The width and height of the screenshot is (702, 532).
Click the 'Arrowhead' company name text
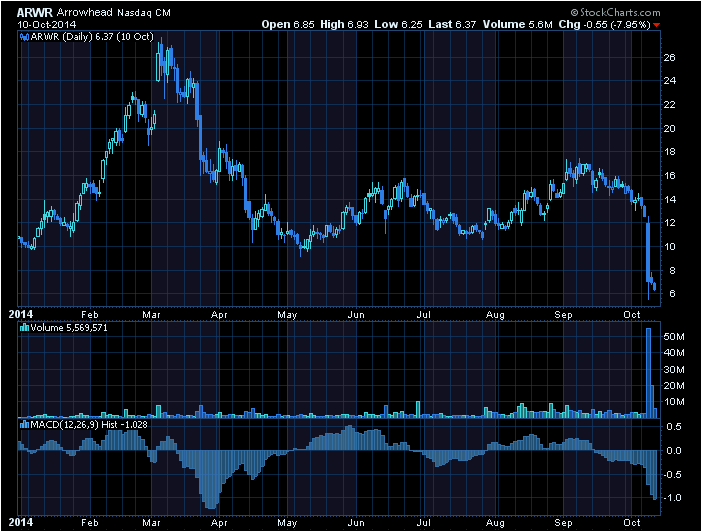[85, 13]
